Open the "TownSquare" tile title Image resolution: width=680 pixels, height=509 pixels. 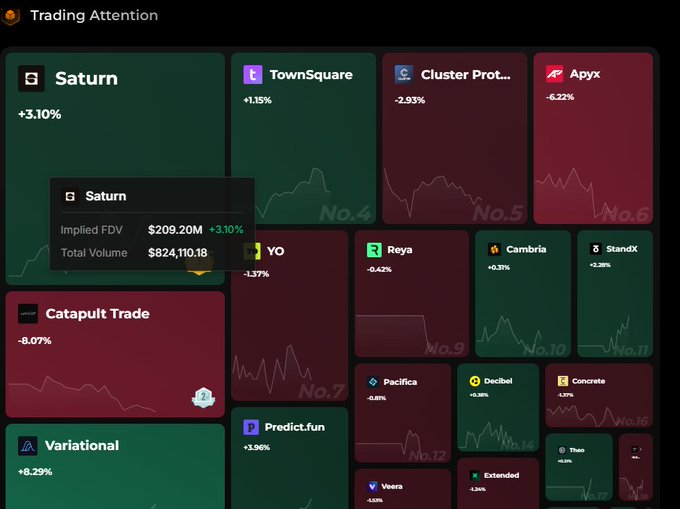tap(311, 75)
